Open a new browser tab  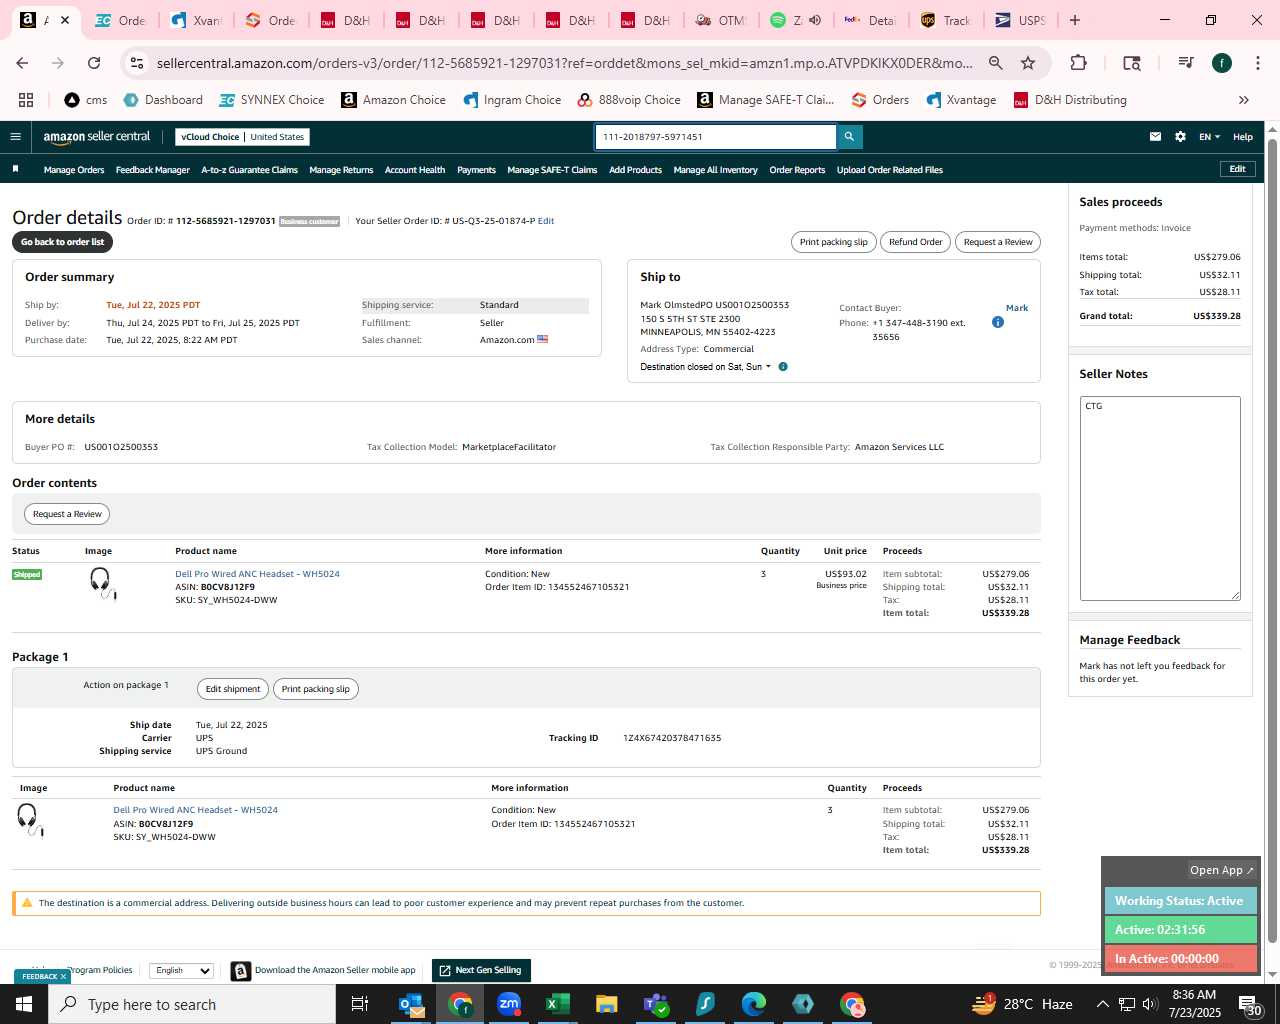pyautogui.click(x=1075, y=20)
